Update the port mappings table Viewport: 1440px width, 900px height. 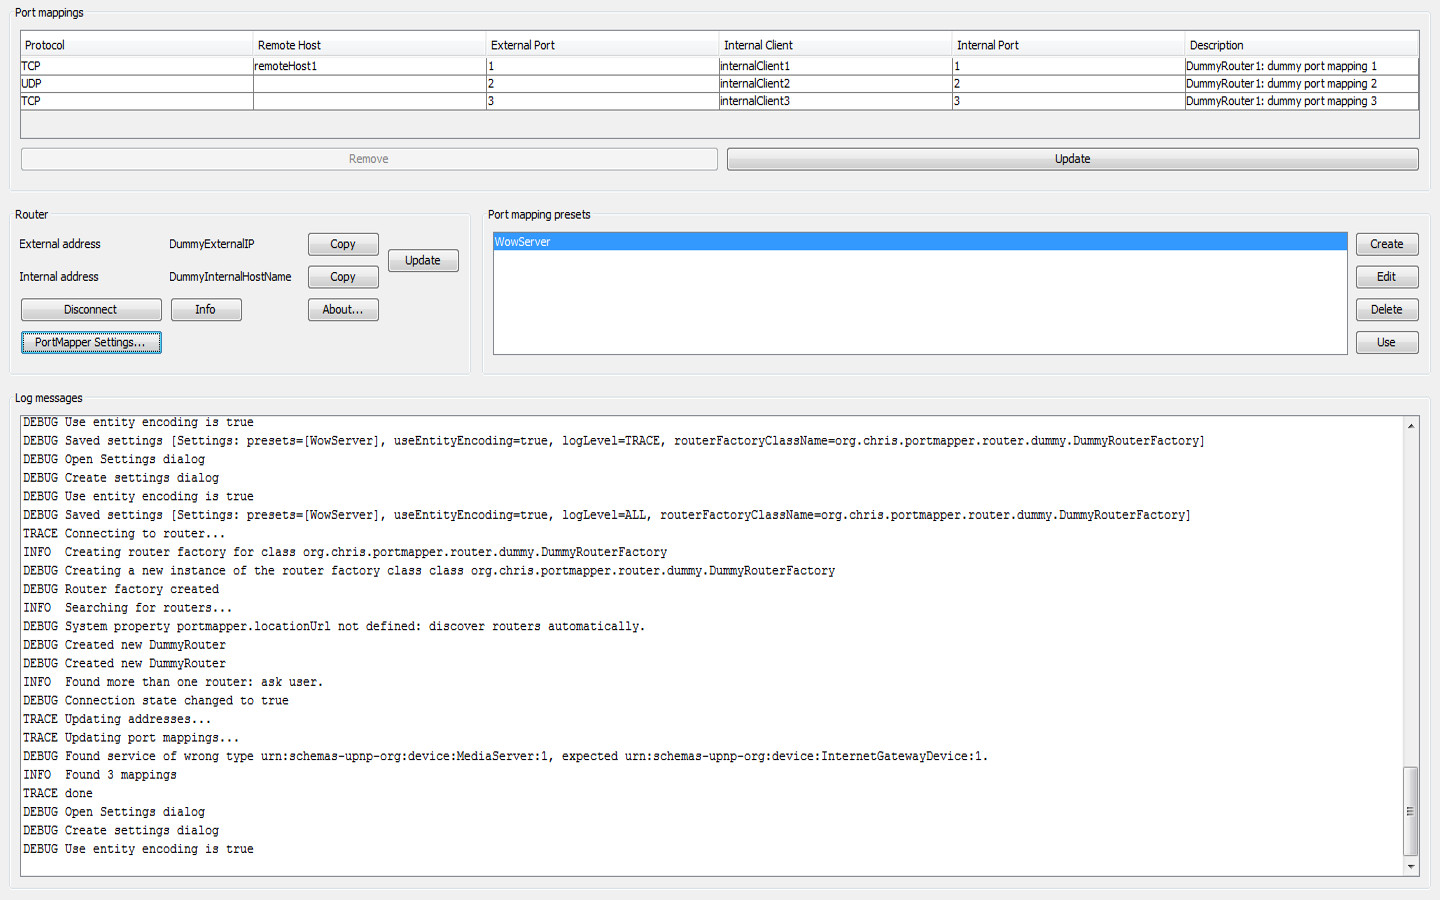coord(1072,159)
